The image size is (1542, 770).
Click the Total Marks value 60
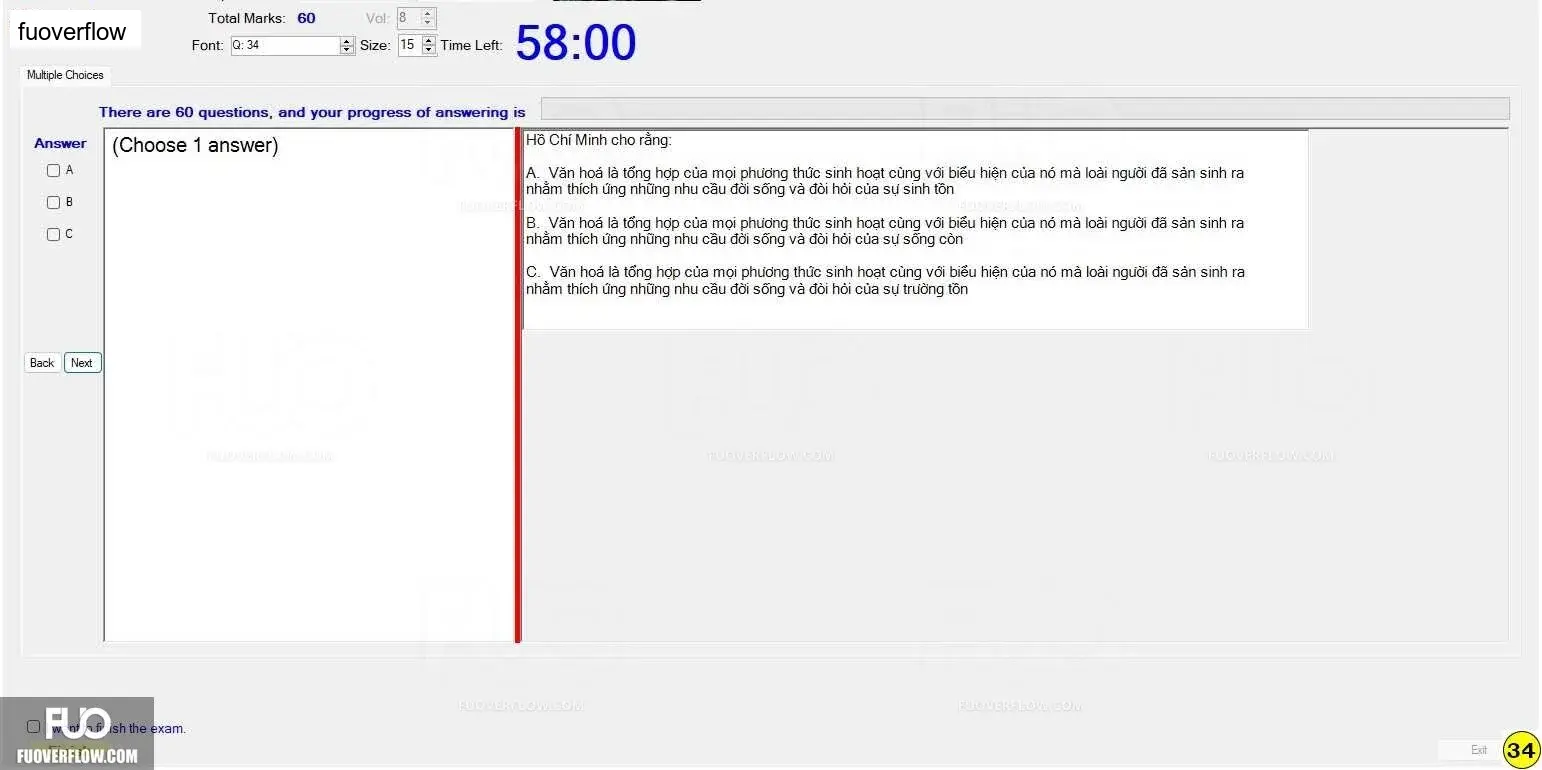[x=306, y=18]
